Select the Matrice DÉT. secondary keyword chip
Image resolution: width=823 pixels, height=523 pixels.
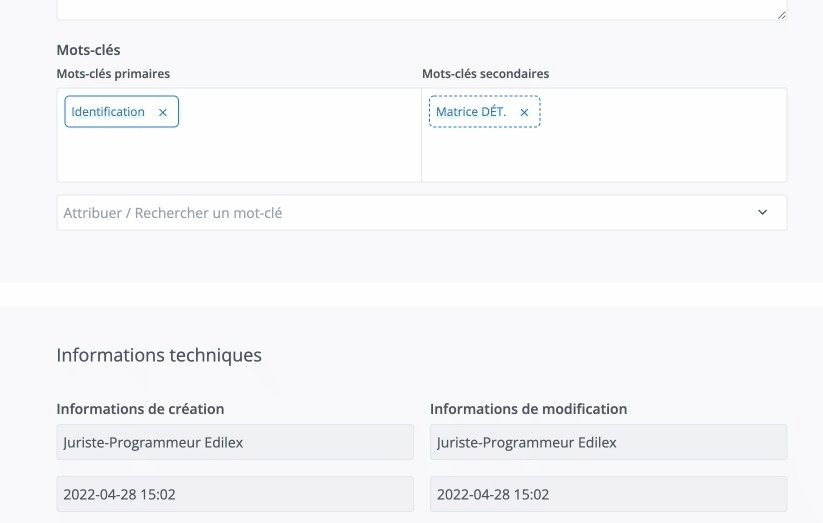[471, 112]
